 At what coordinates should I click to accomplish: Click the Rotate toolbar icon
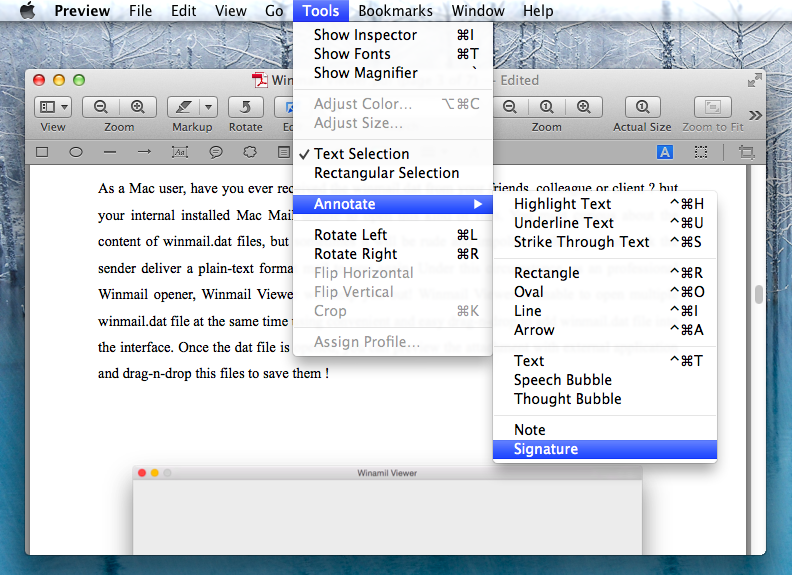coord(245,107)
